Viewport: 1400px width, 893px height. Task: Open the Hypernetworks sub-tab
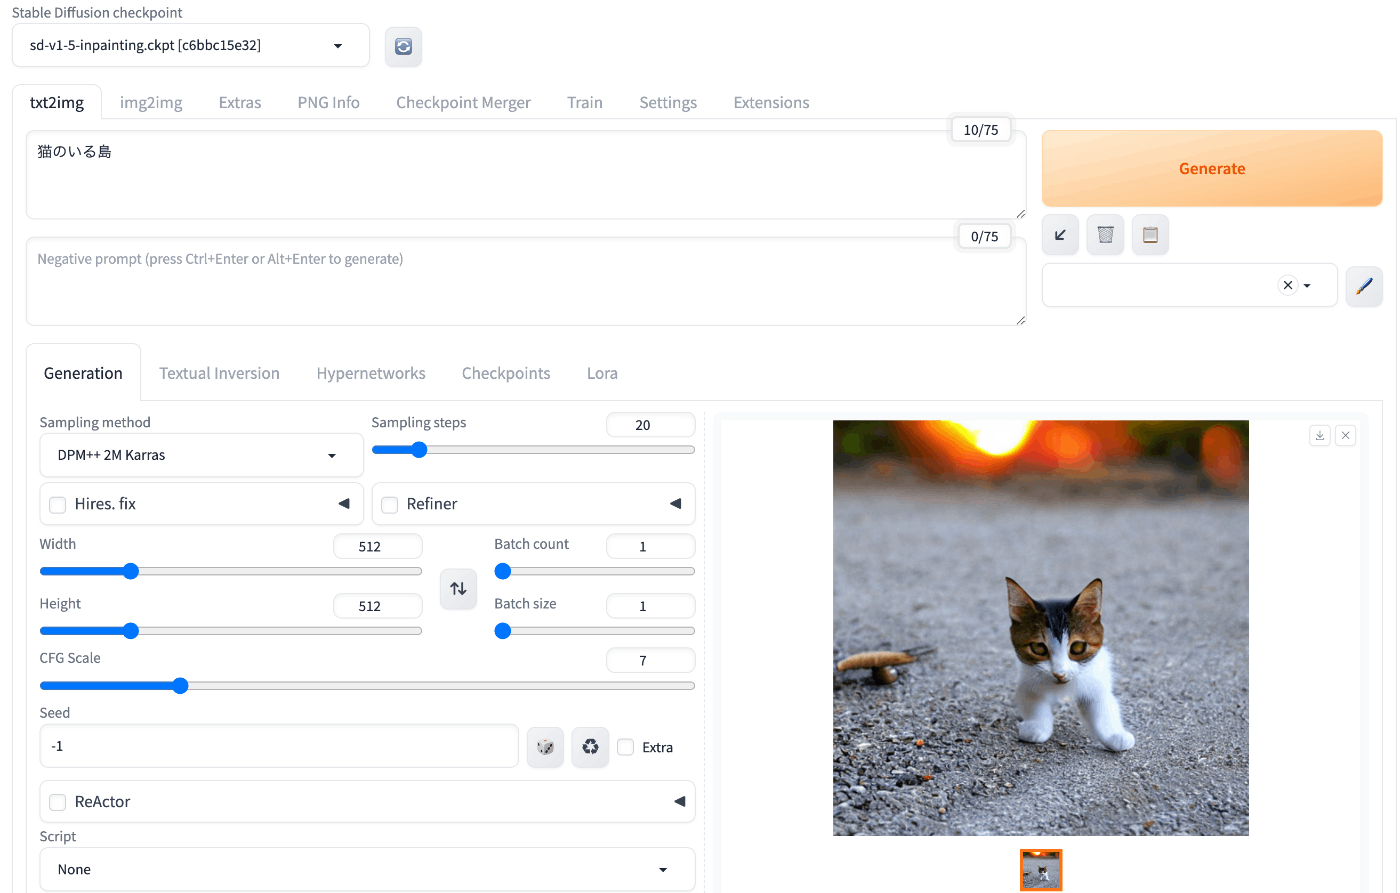tap(371, 373)
